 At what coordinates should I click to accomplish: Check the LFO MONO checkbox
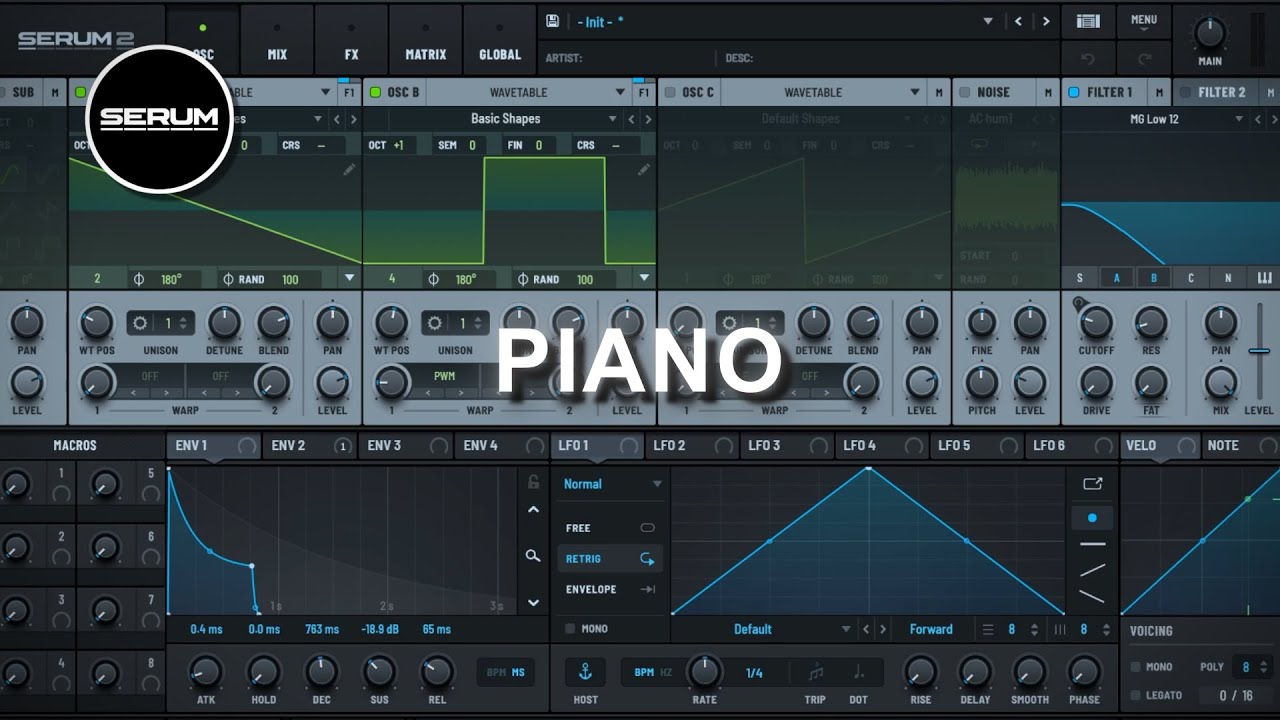570,629
